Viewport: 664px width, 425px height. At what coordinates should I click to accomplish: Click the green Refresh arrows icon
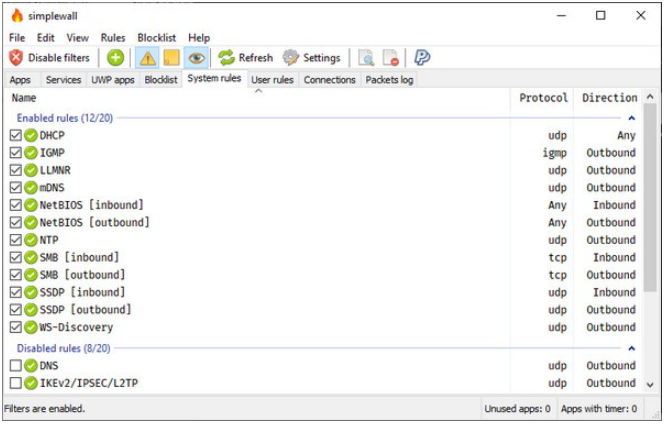[x=227, y=58]
